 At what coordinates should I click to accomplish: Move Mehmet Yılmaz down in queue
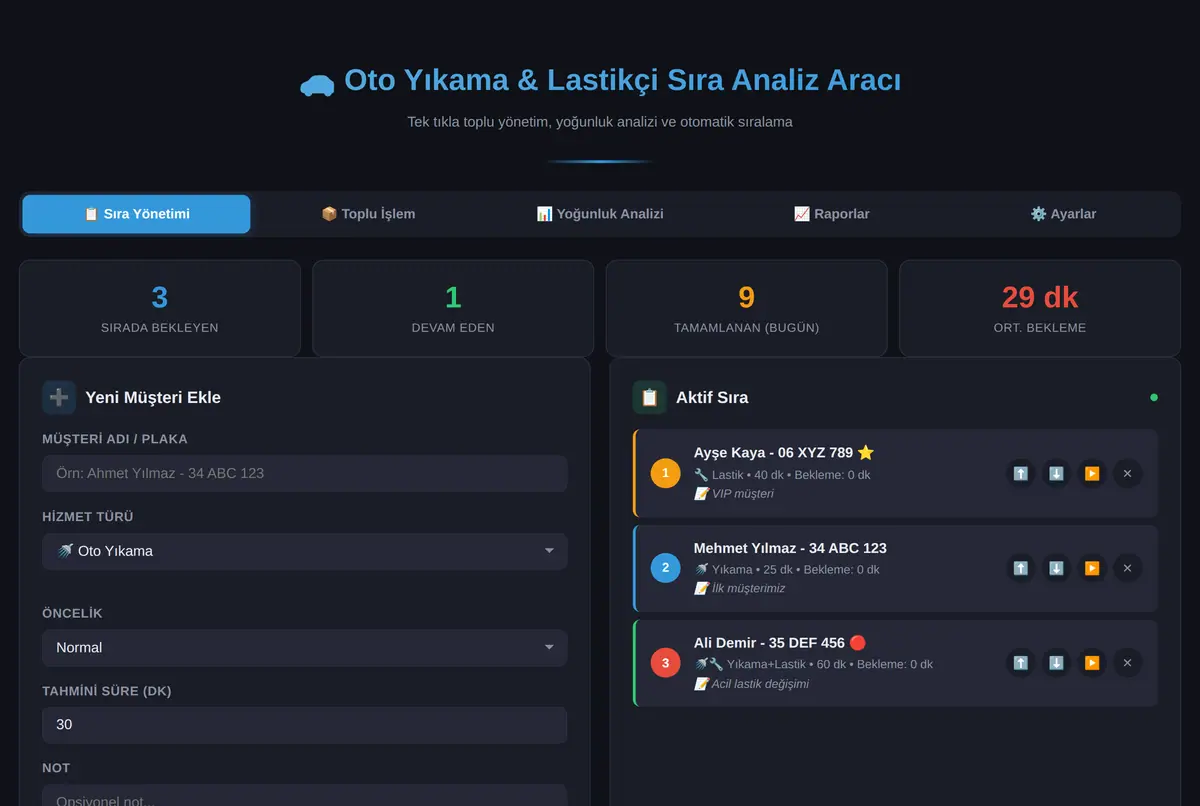(1056, 568)
